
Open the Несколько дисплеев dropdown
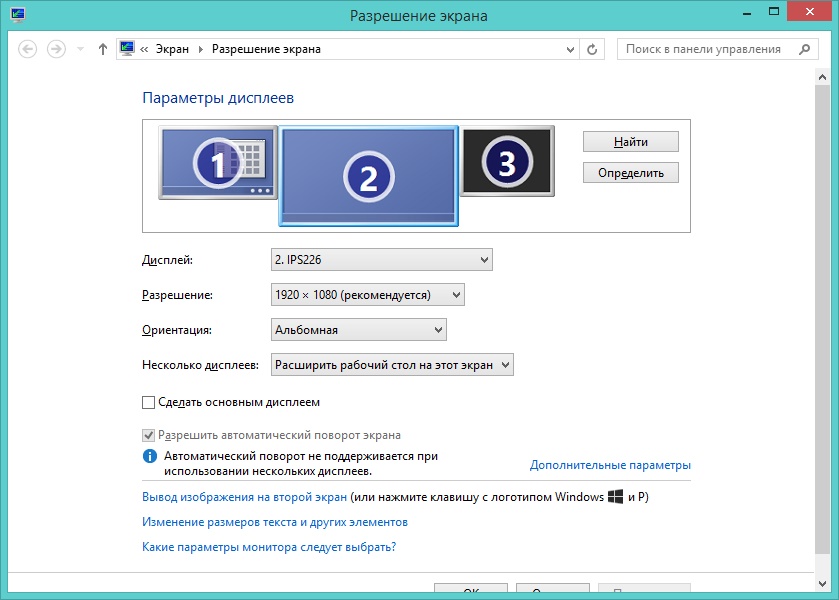pyautogui.click(x=392, y=365)
